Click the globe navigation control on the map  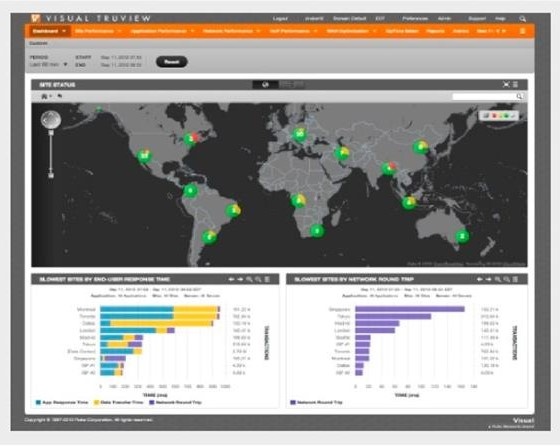coord(51,119)
